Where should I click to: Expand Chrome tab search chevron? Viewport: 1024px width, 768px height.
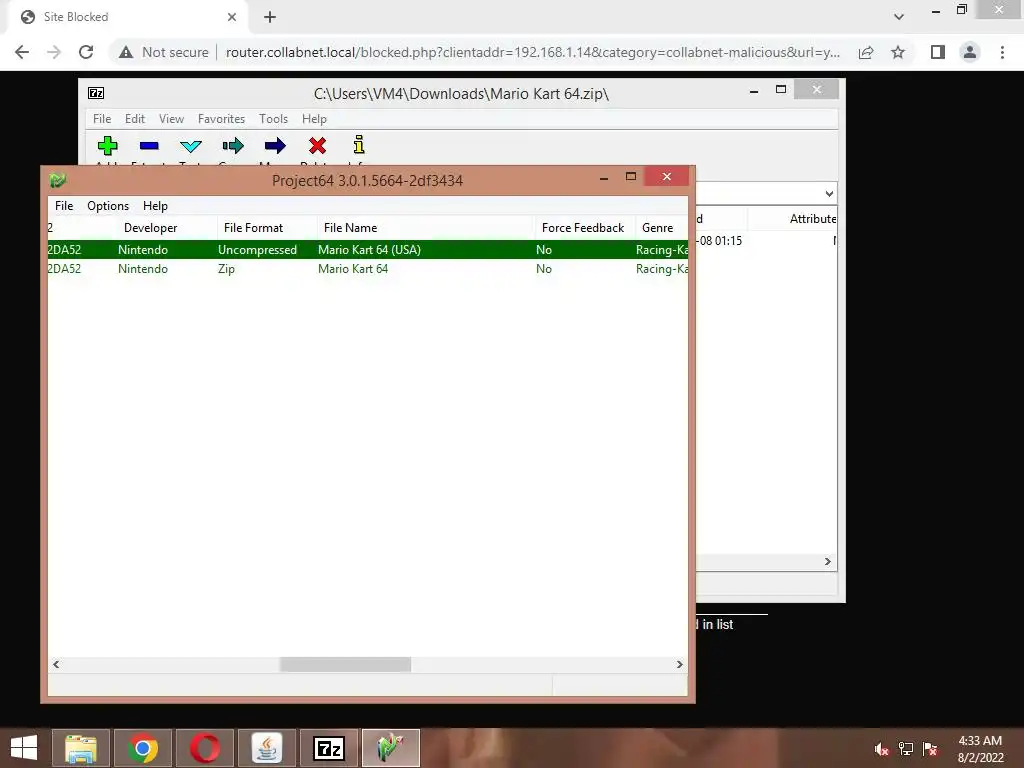point(899,17)
